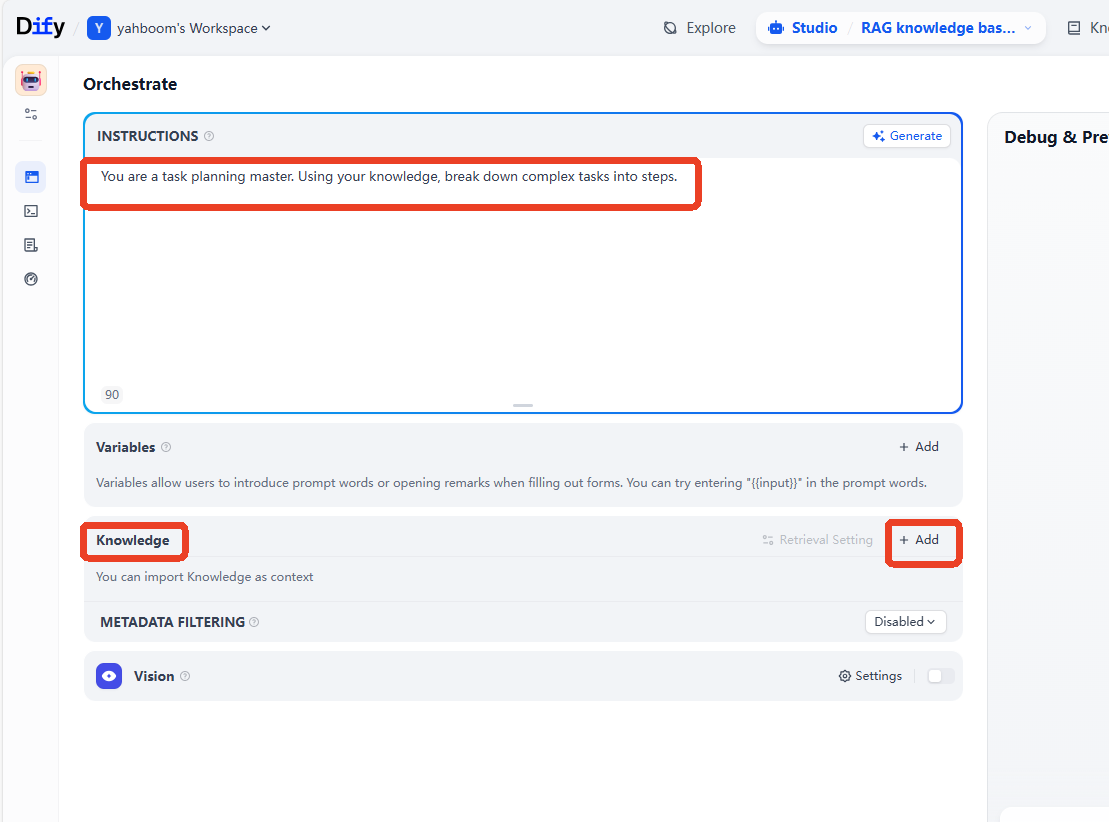Select the Orchestrate sidebar icon
This screenshot has width=1109, height=822.
tap(31, 177)
